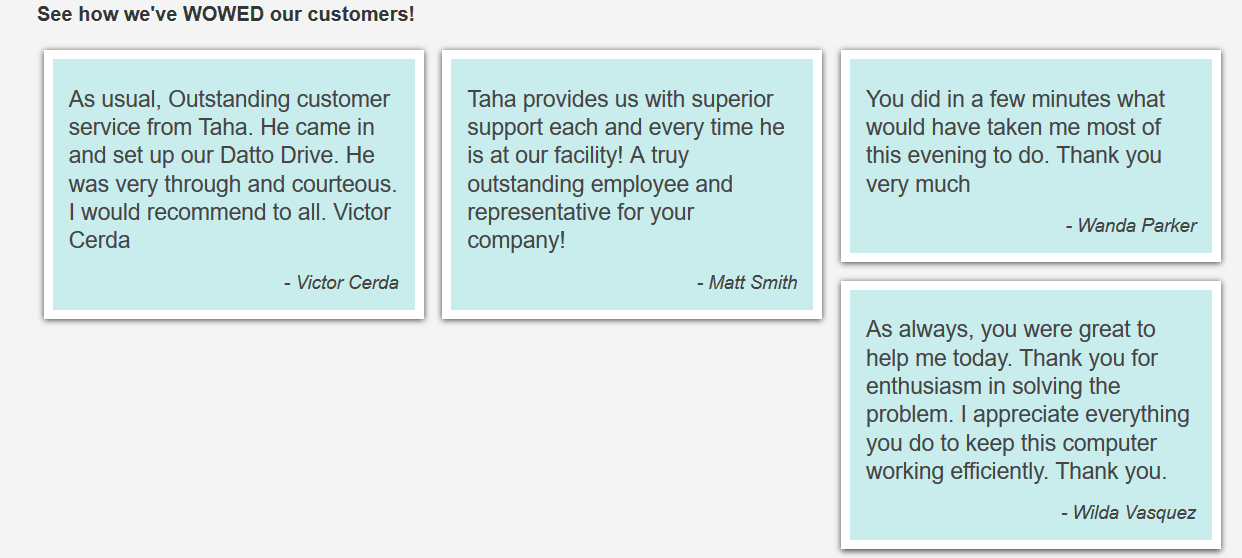Click the 'You did in a few minutes' text
This screenshot has width=1242, height=558.
click(989, 100)
